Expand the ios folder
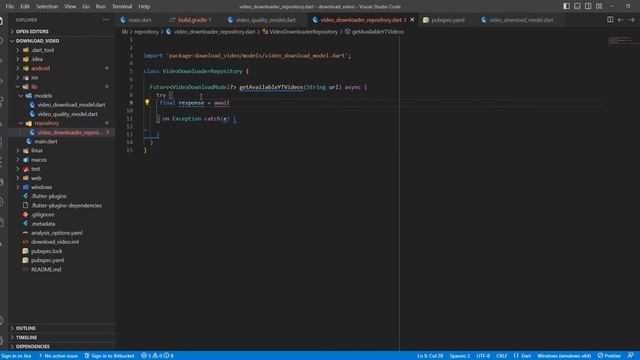The height and width of the screenshot is (360, 640). pyautogui.click(x=35, y=77)
